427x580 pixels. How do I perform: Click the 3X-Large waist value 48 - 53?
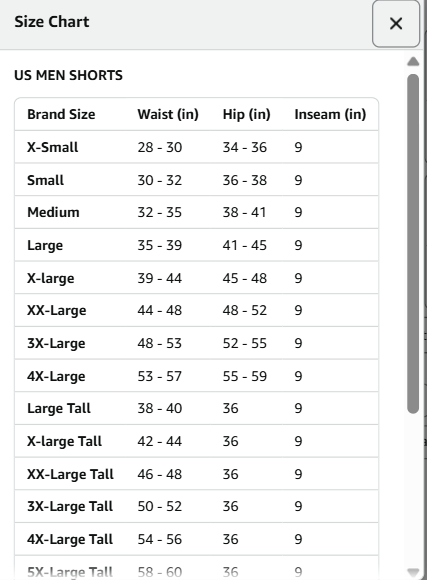pos(159,343)
